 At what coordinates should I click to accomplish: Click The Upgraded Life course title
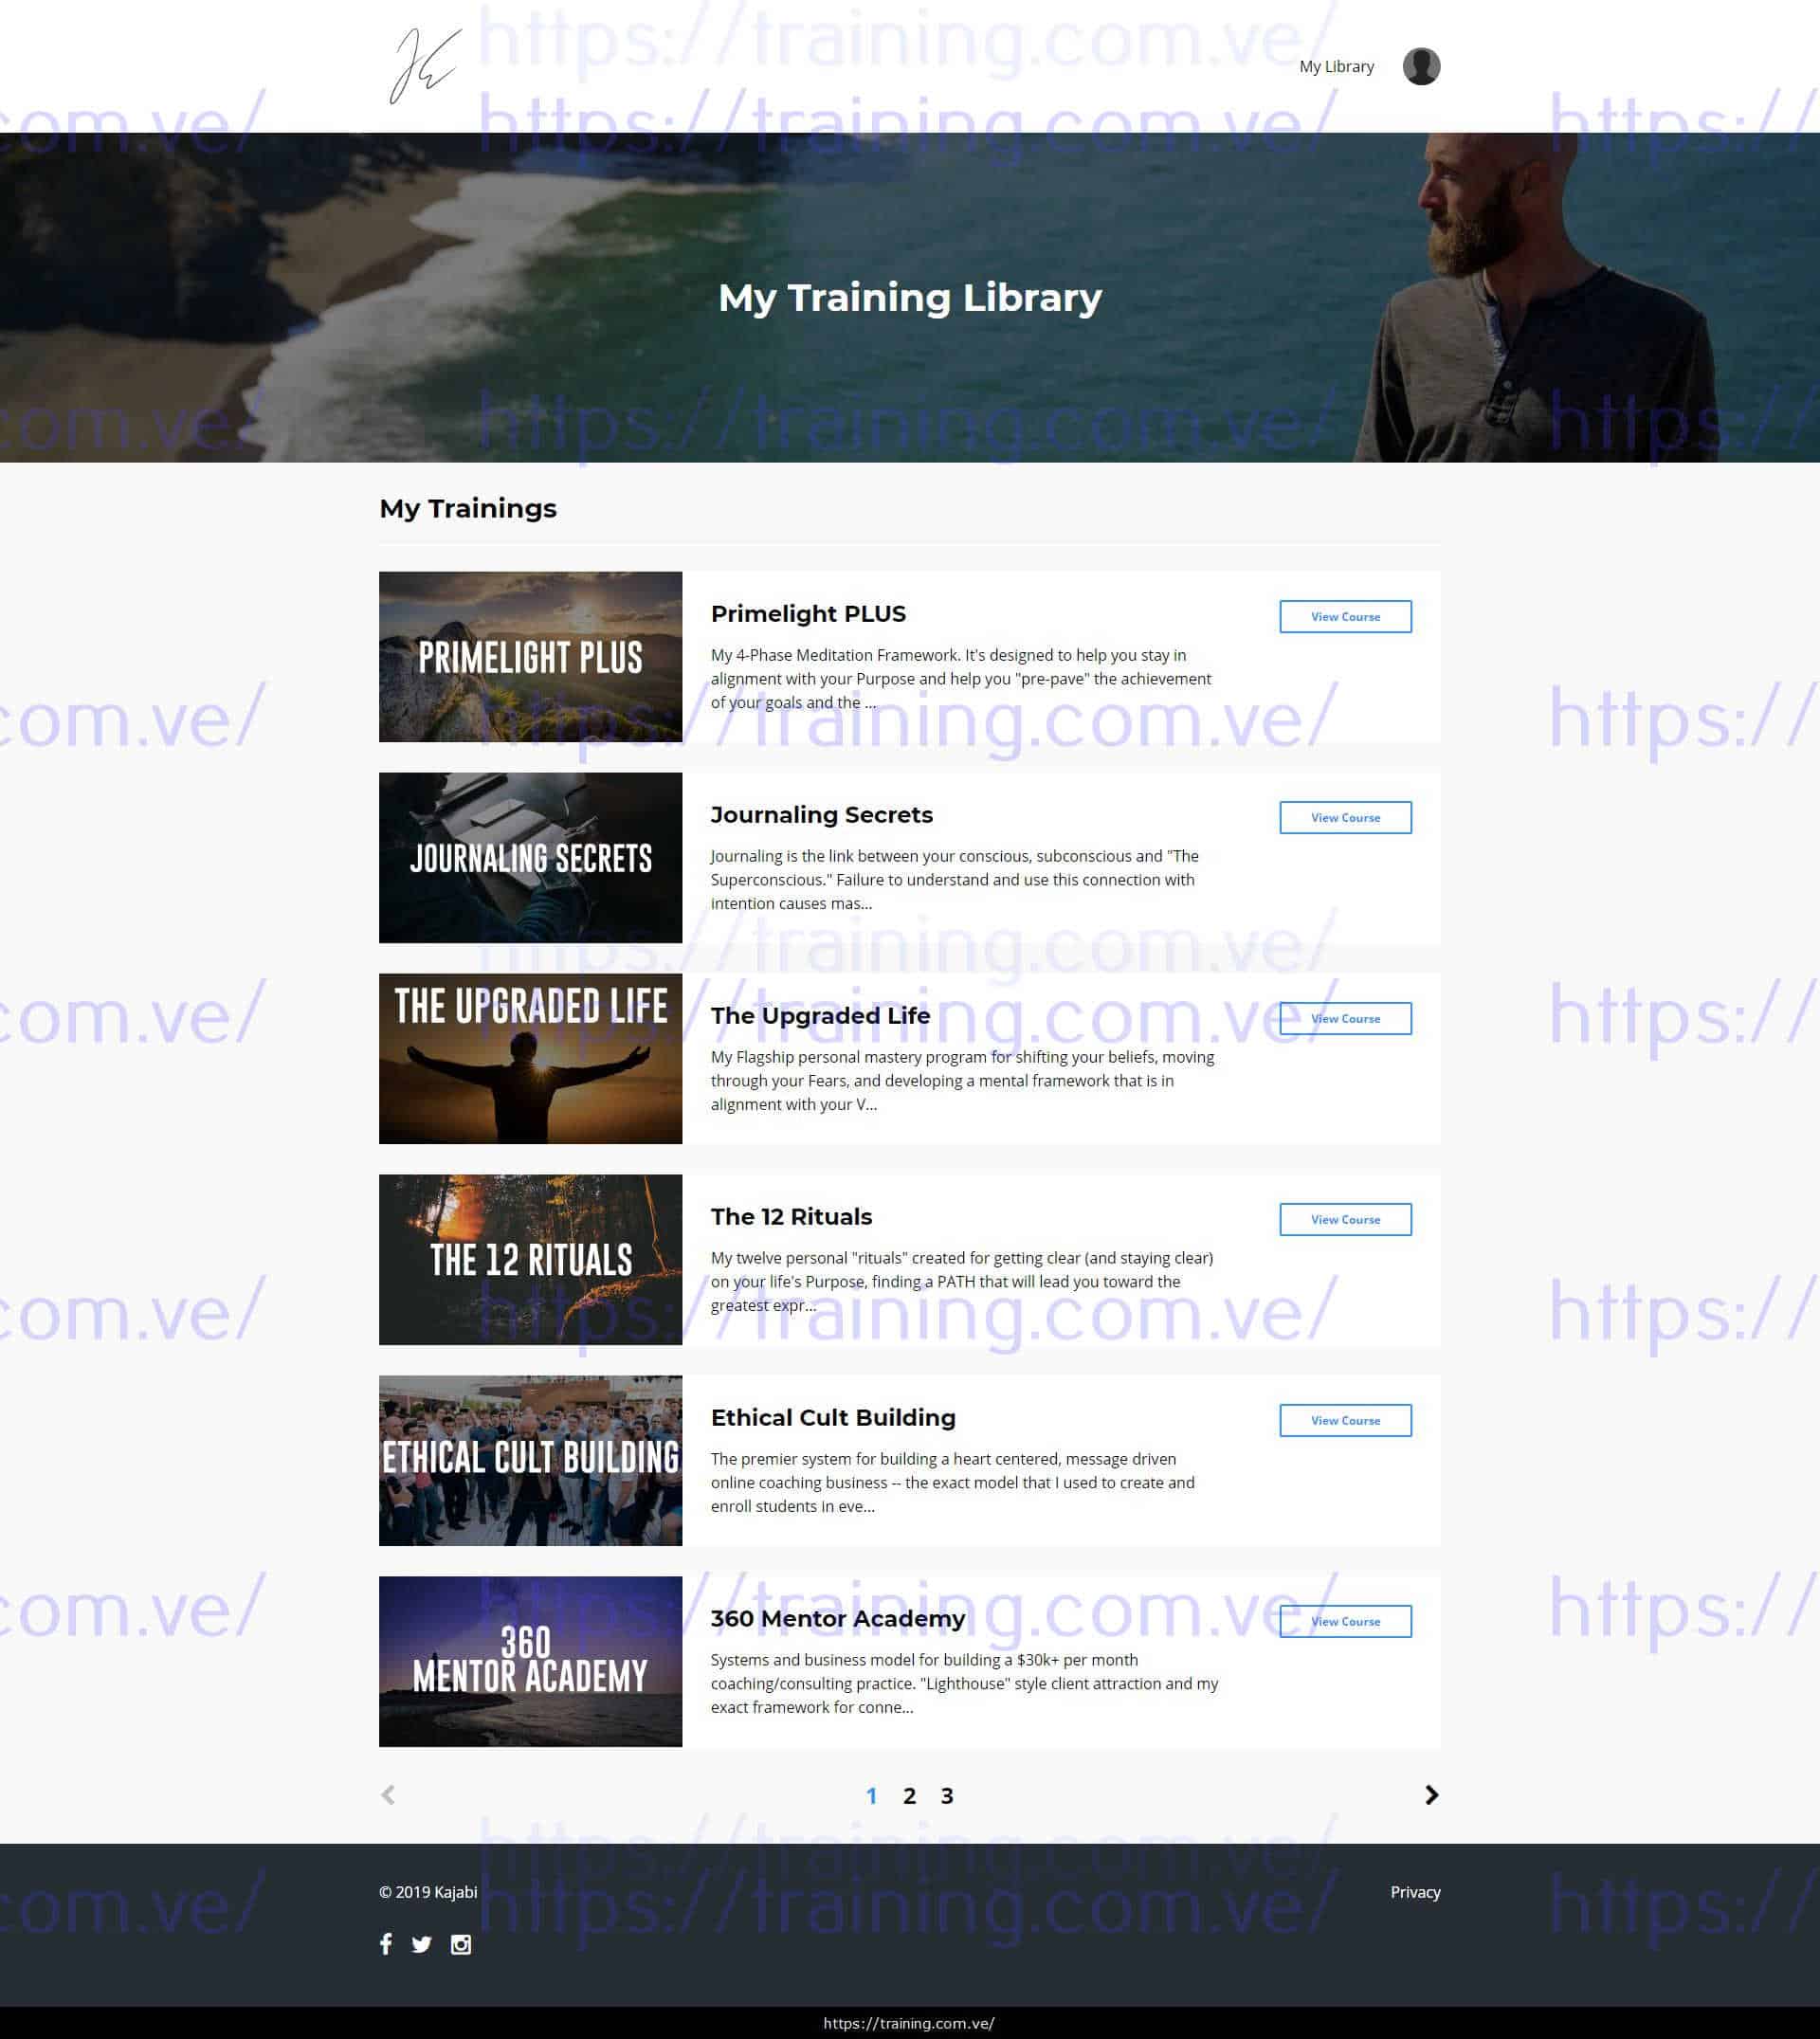pos(820,1015)
